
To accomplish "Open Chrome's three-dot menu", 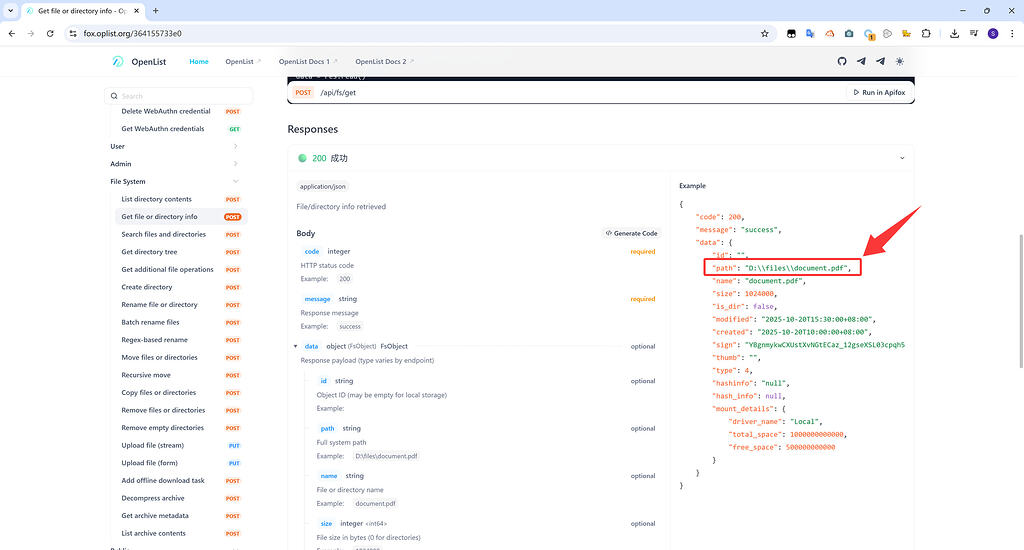I will (x=1012, y=33).
